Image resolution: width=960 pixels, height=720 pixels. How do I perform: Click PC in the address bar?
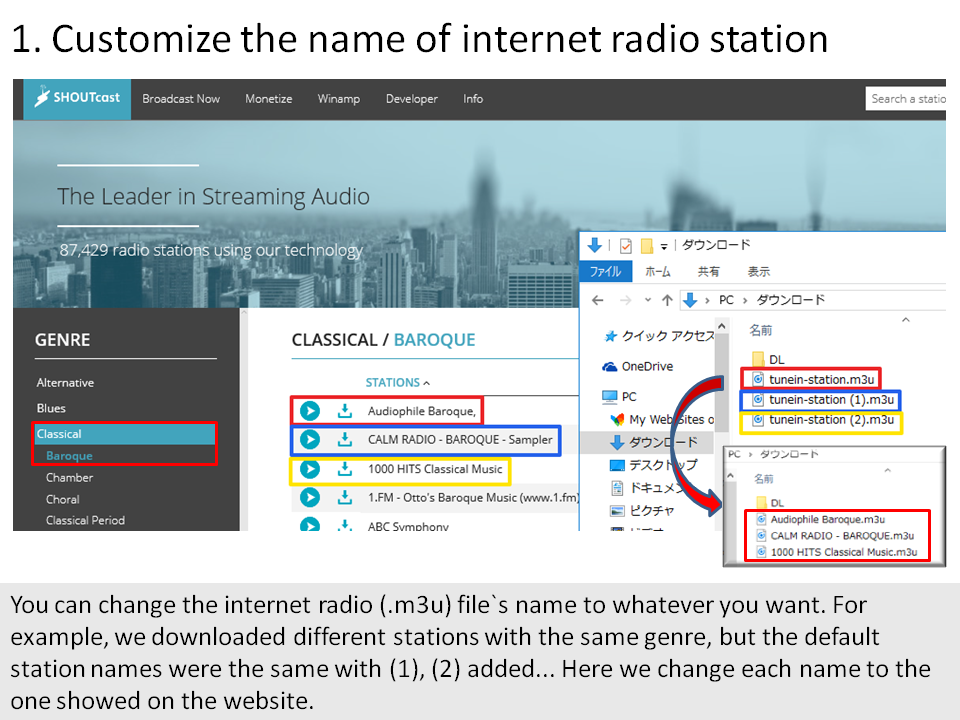[x=726, y=300]
